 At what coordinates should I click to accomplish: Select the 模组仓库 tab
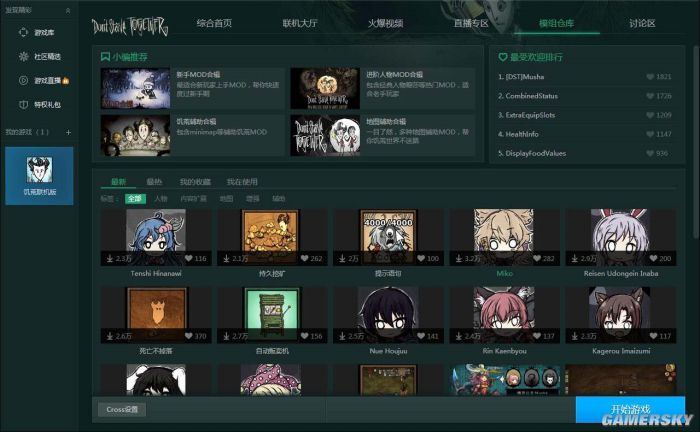coord(557,23)
